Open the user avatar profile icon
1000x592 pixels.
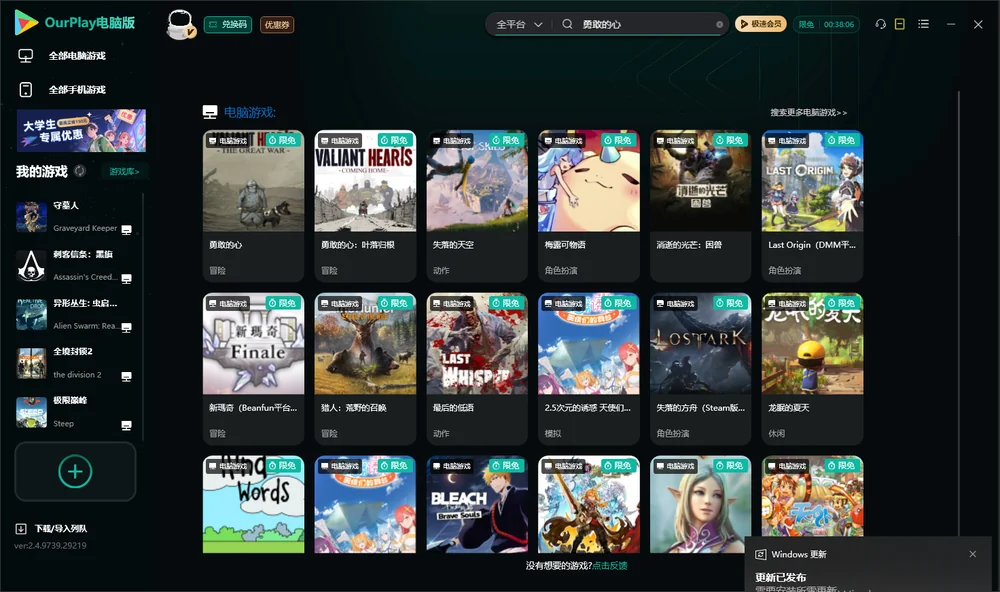(x=180, y=24)
